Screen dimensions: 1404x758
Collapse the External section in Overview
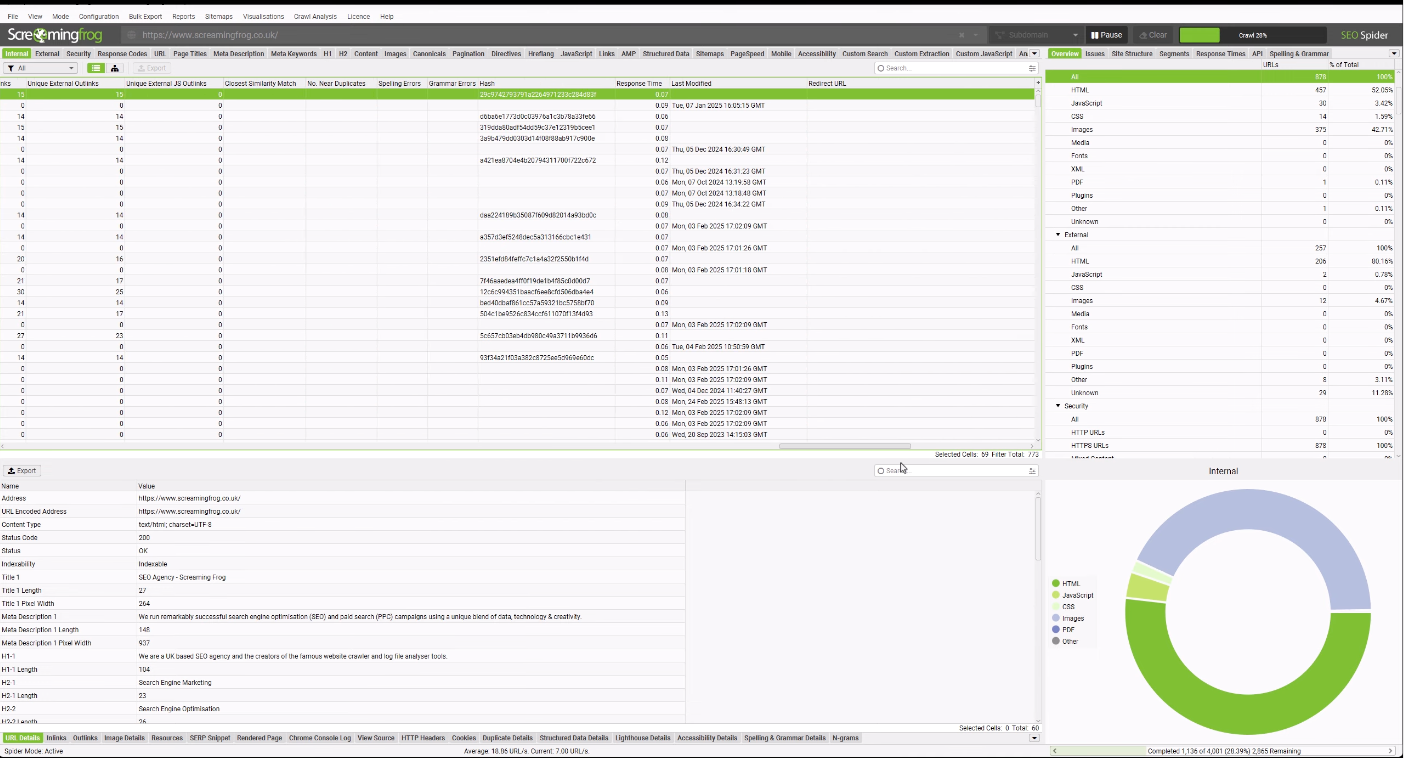pyautogui.click(x=1058, y=234)
